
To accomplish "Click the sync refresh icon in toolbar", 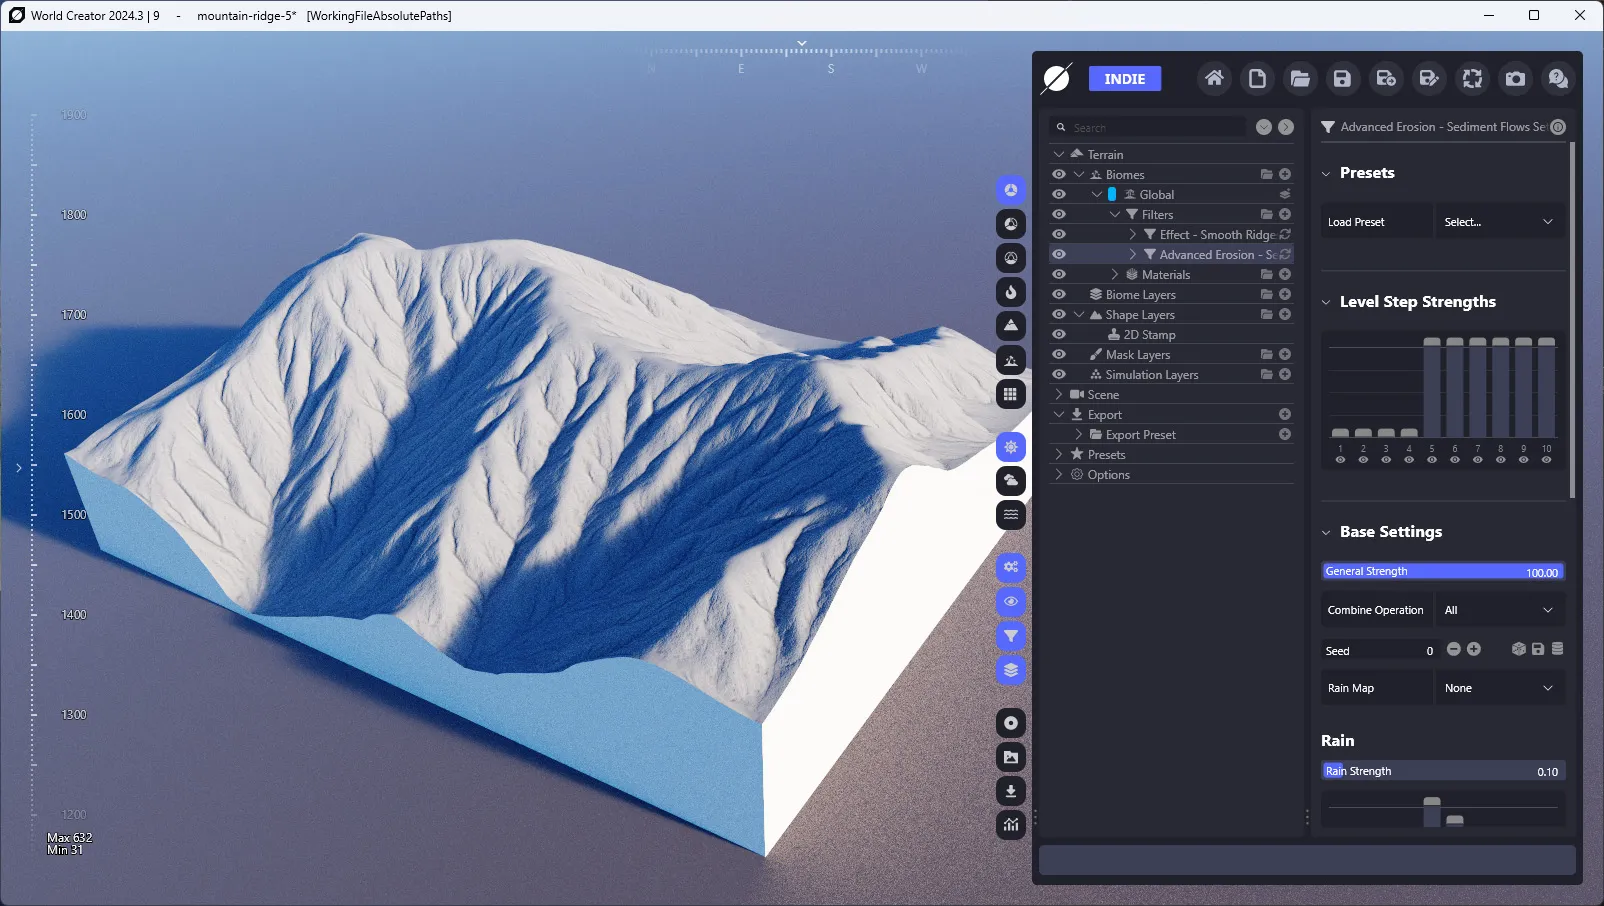I will tap(1472, 78).
